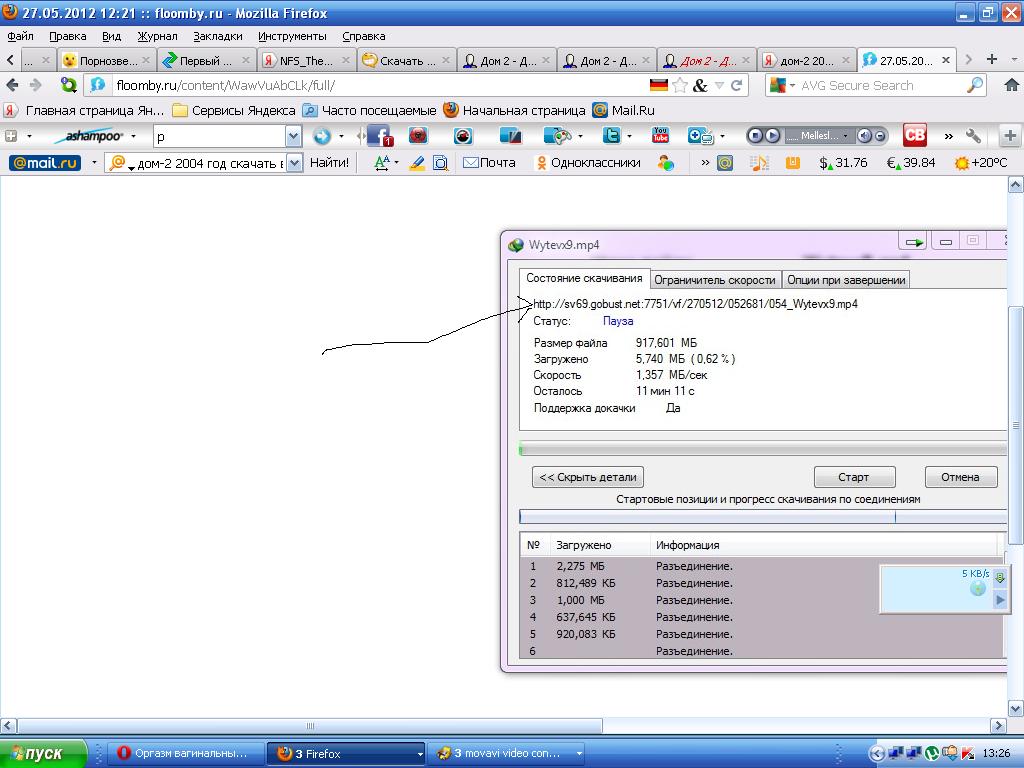Click the media player play button in toolbar
The height and width of the screenshot is (768, 1024).
tap(772, 136)
